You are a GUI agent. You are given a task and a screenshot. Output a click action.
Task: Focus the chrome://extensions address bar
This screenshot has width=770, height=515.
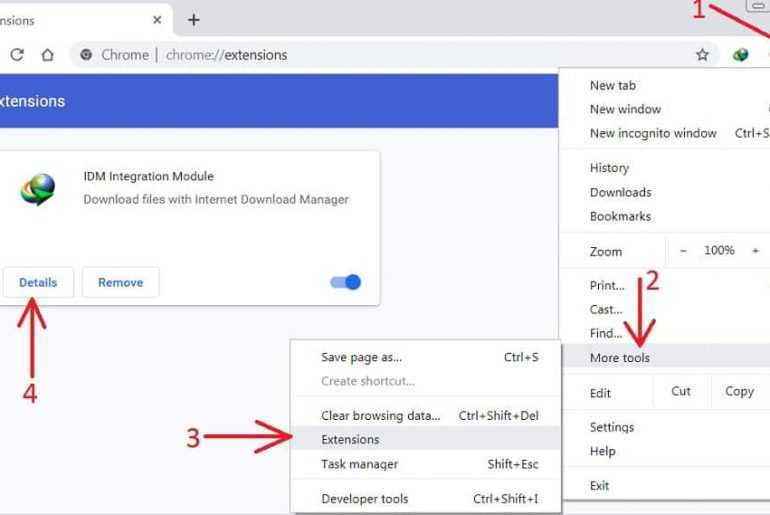(x=393, y=54)
